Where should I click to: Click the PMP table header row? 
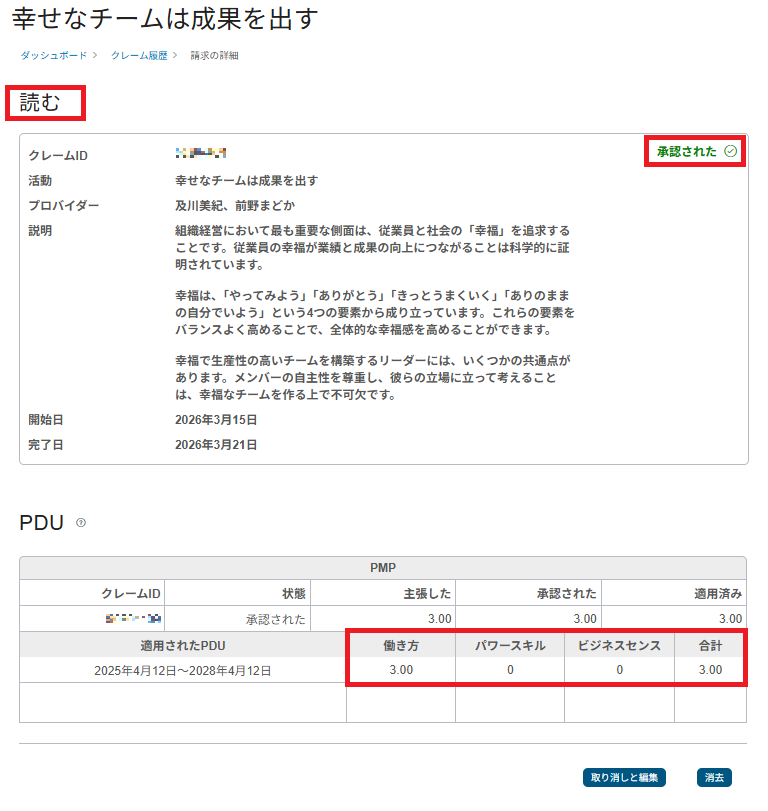click(383, 567)
